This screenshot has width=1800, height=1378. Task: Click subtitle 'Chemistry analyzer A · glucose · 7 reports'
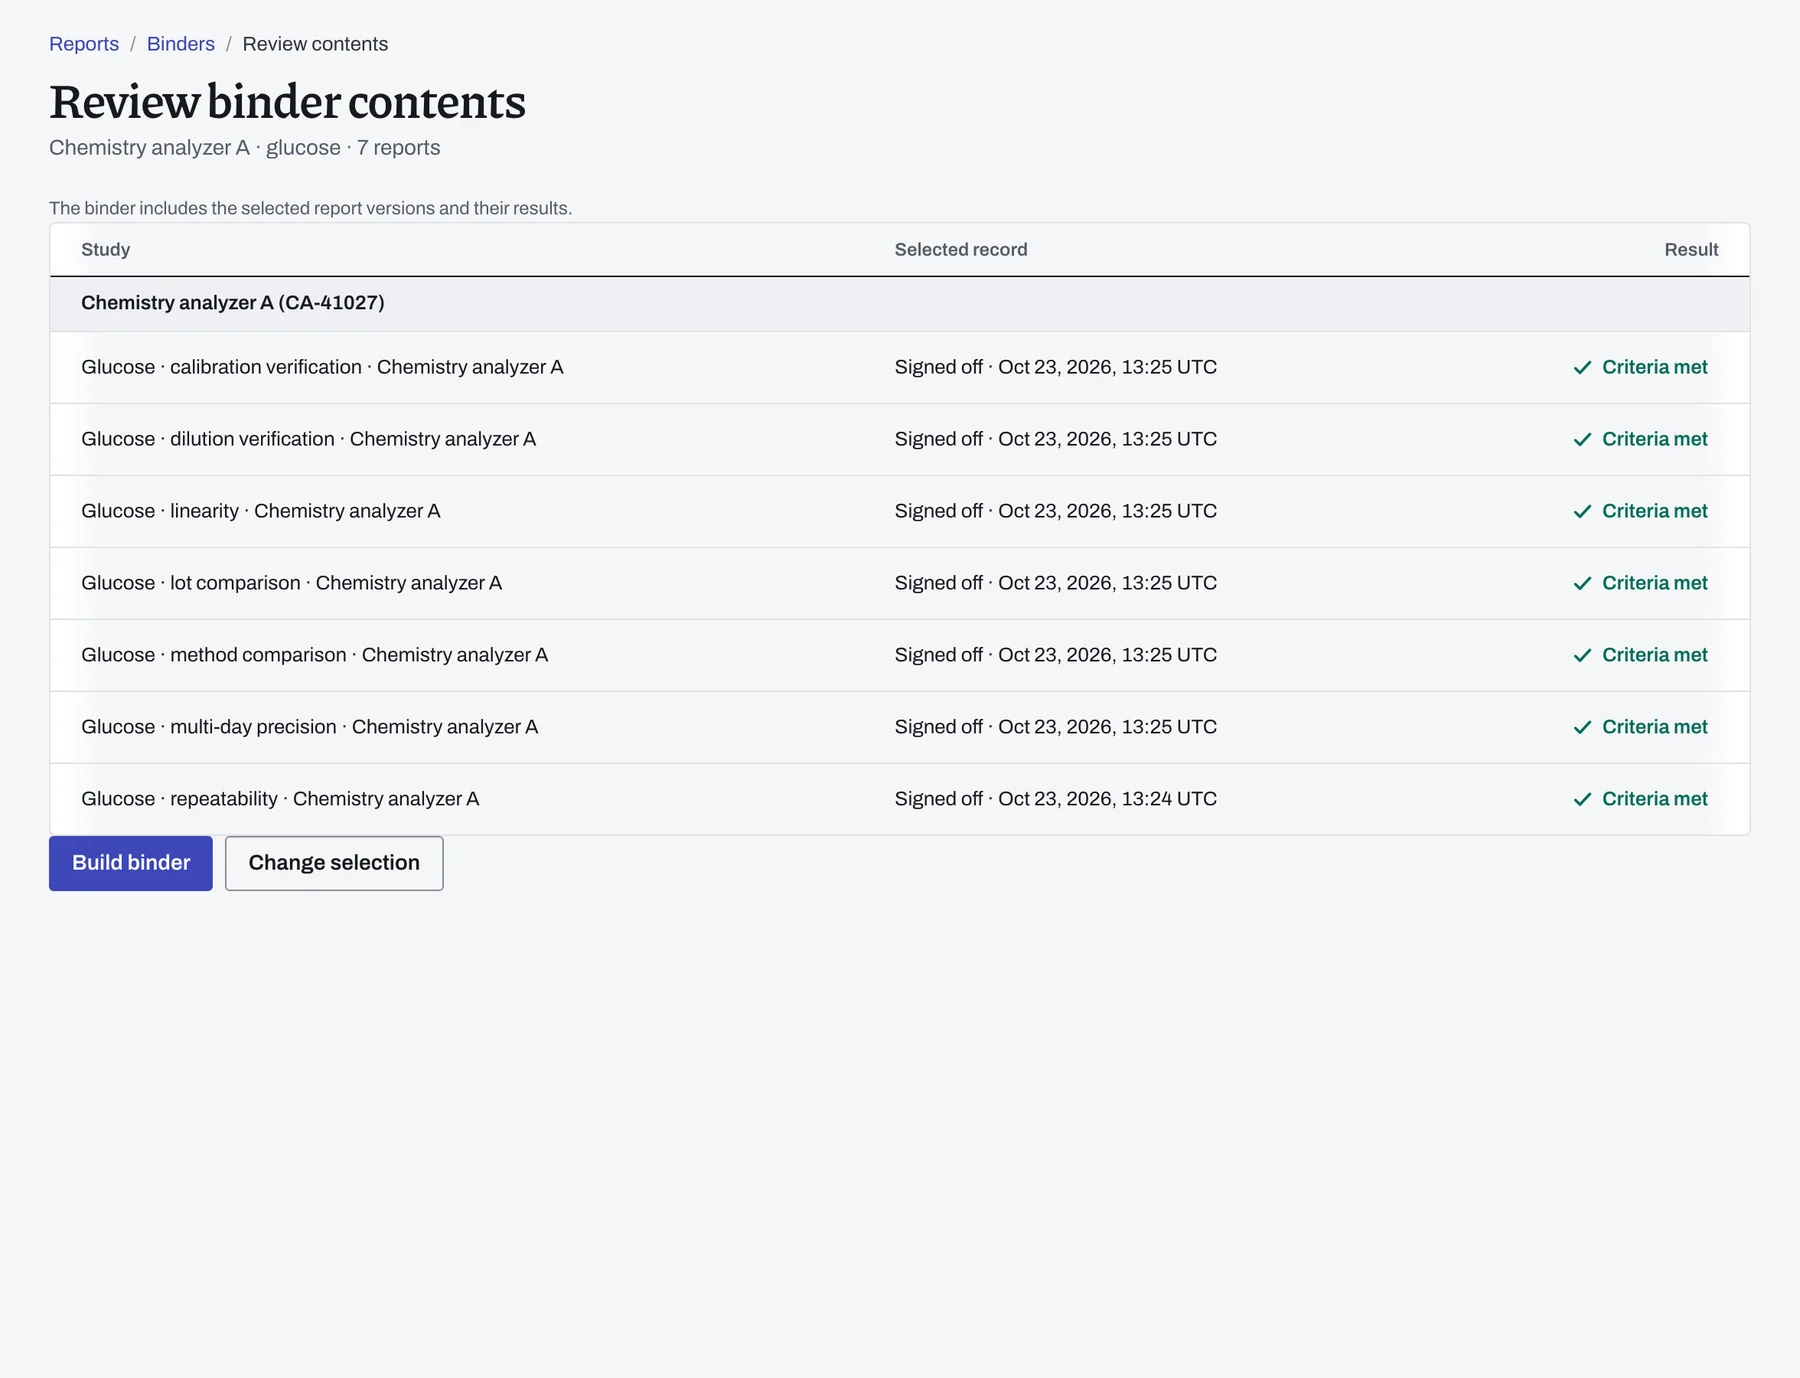(x=245, y=148)
